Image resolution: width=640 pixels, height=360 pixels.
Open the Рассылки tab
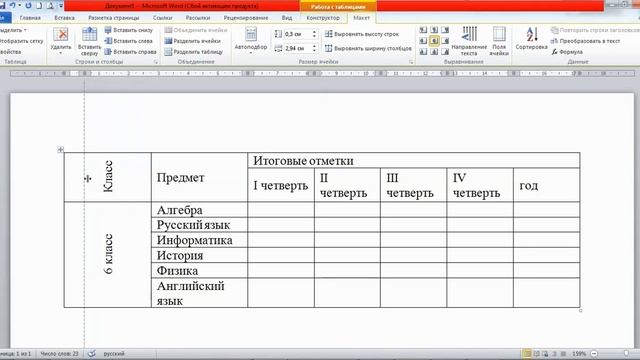[x=198, y=18]
